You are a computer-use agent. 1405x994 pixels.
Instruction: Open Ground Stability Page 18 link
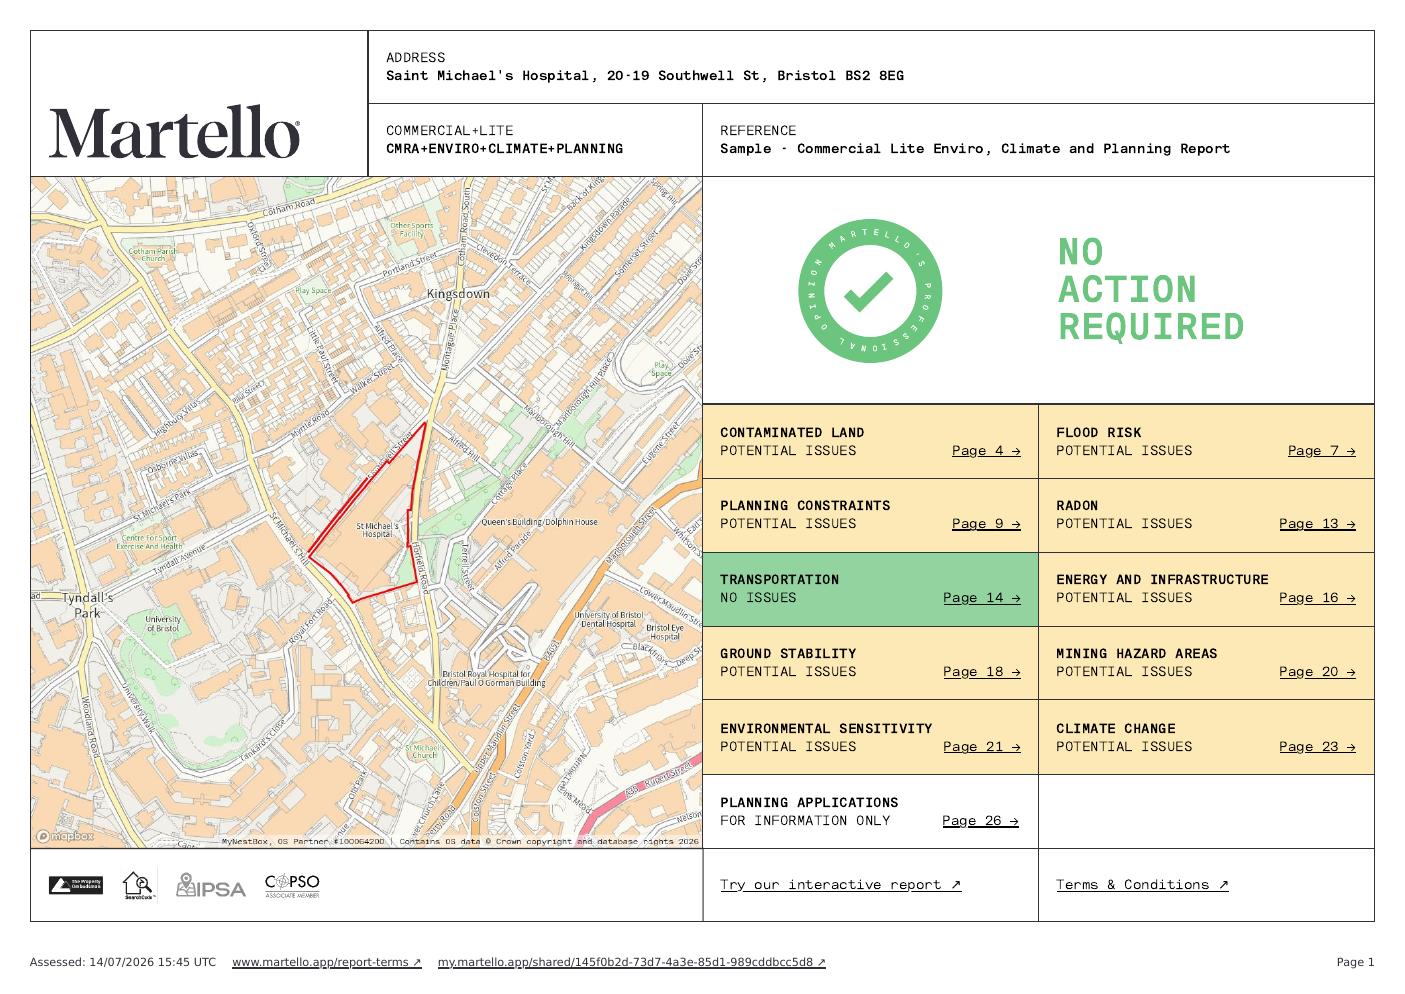coord(982,672)
